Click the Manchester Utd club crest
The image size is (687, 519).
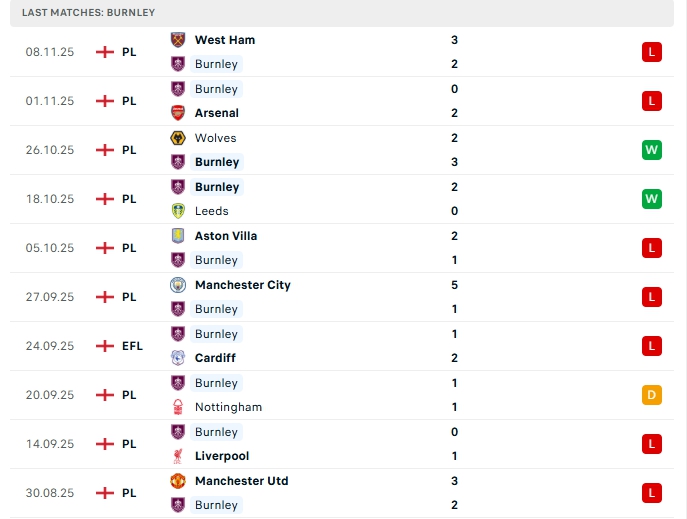click(178, 481)
